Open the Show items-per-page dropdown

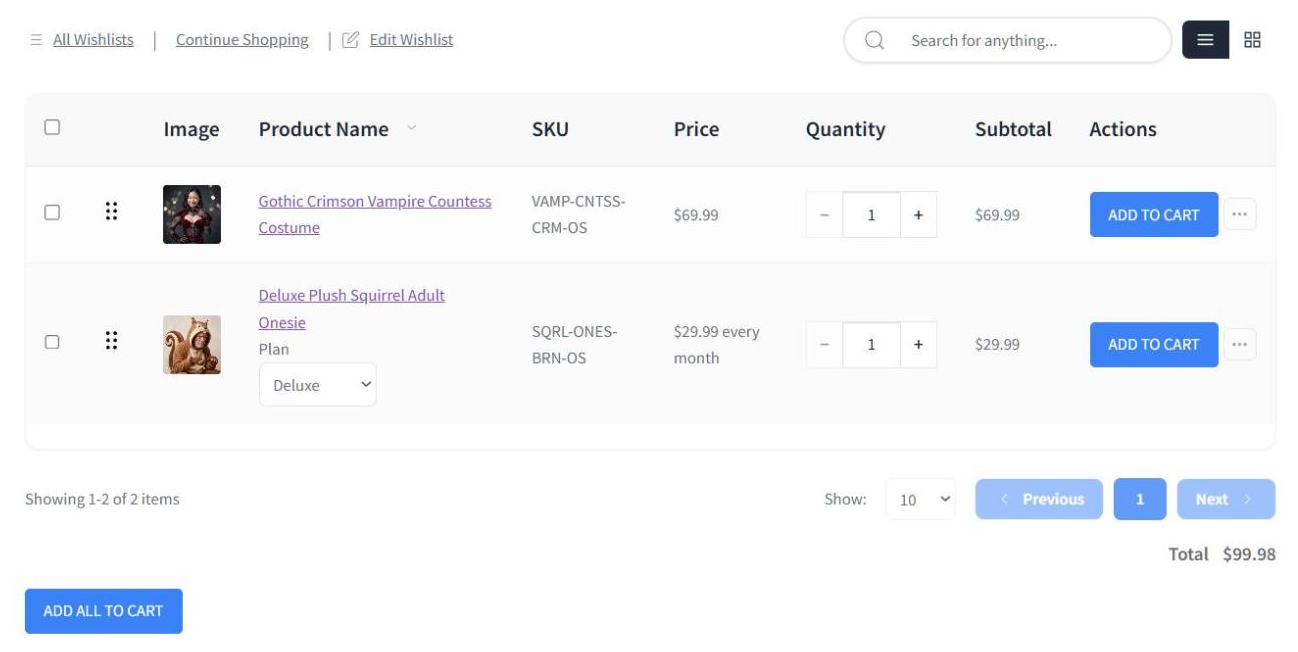(921, 499)
